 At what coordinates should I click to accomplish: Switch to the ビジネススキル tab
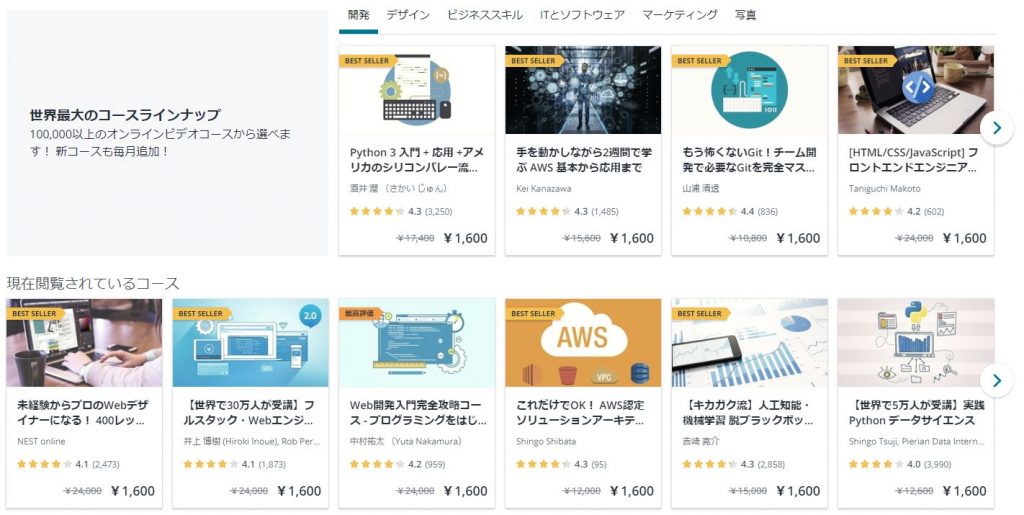pyautogui.click(x=485, y=14)
